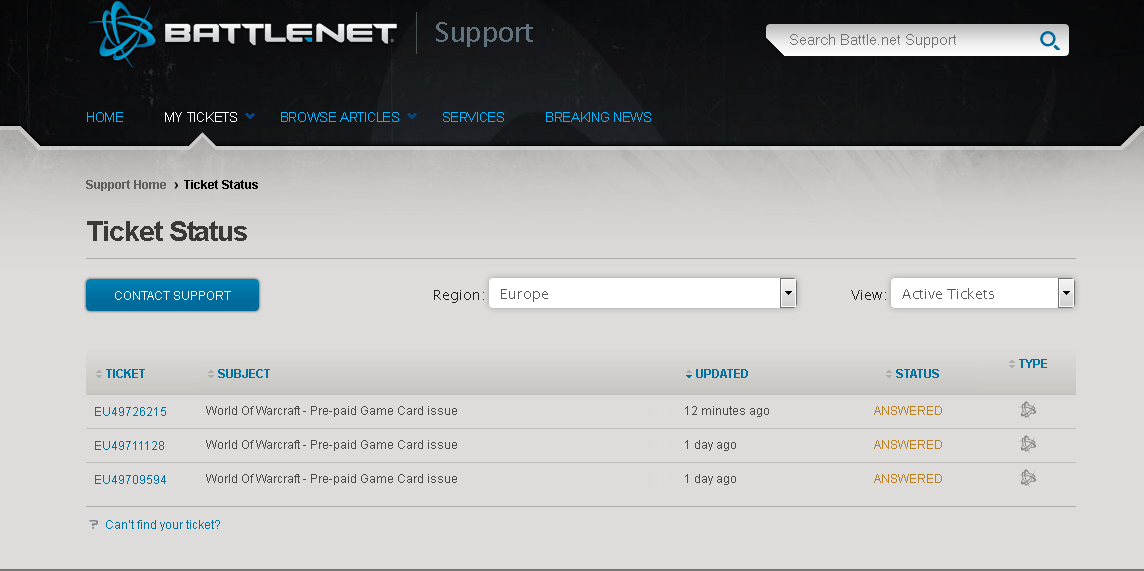Screen dimensions: 1144x571
Task: Open the View dropdown arrow
Action: pos(1066,293)
